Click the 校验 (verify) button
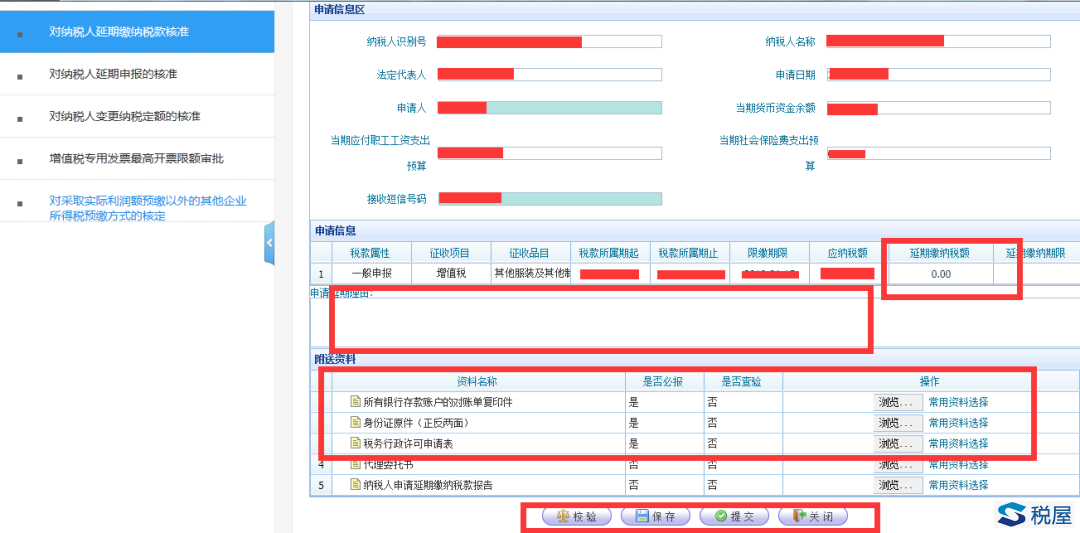The width and height of the screenshot is (1080, 533). (576, 517)
